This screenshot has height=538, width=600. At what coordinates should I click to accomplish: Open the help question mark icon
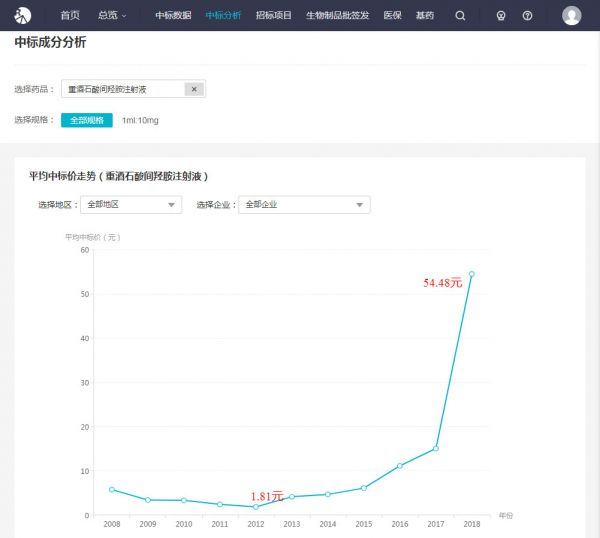(527, 16)
